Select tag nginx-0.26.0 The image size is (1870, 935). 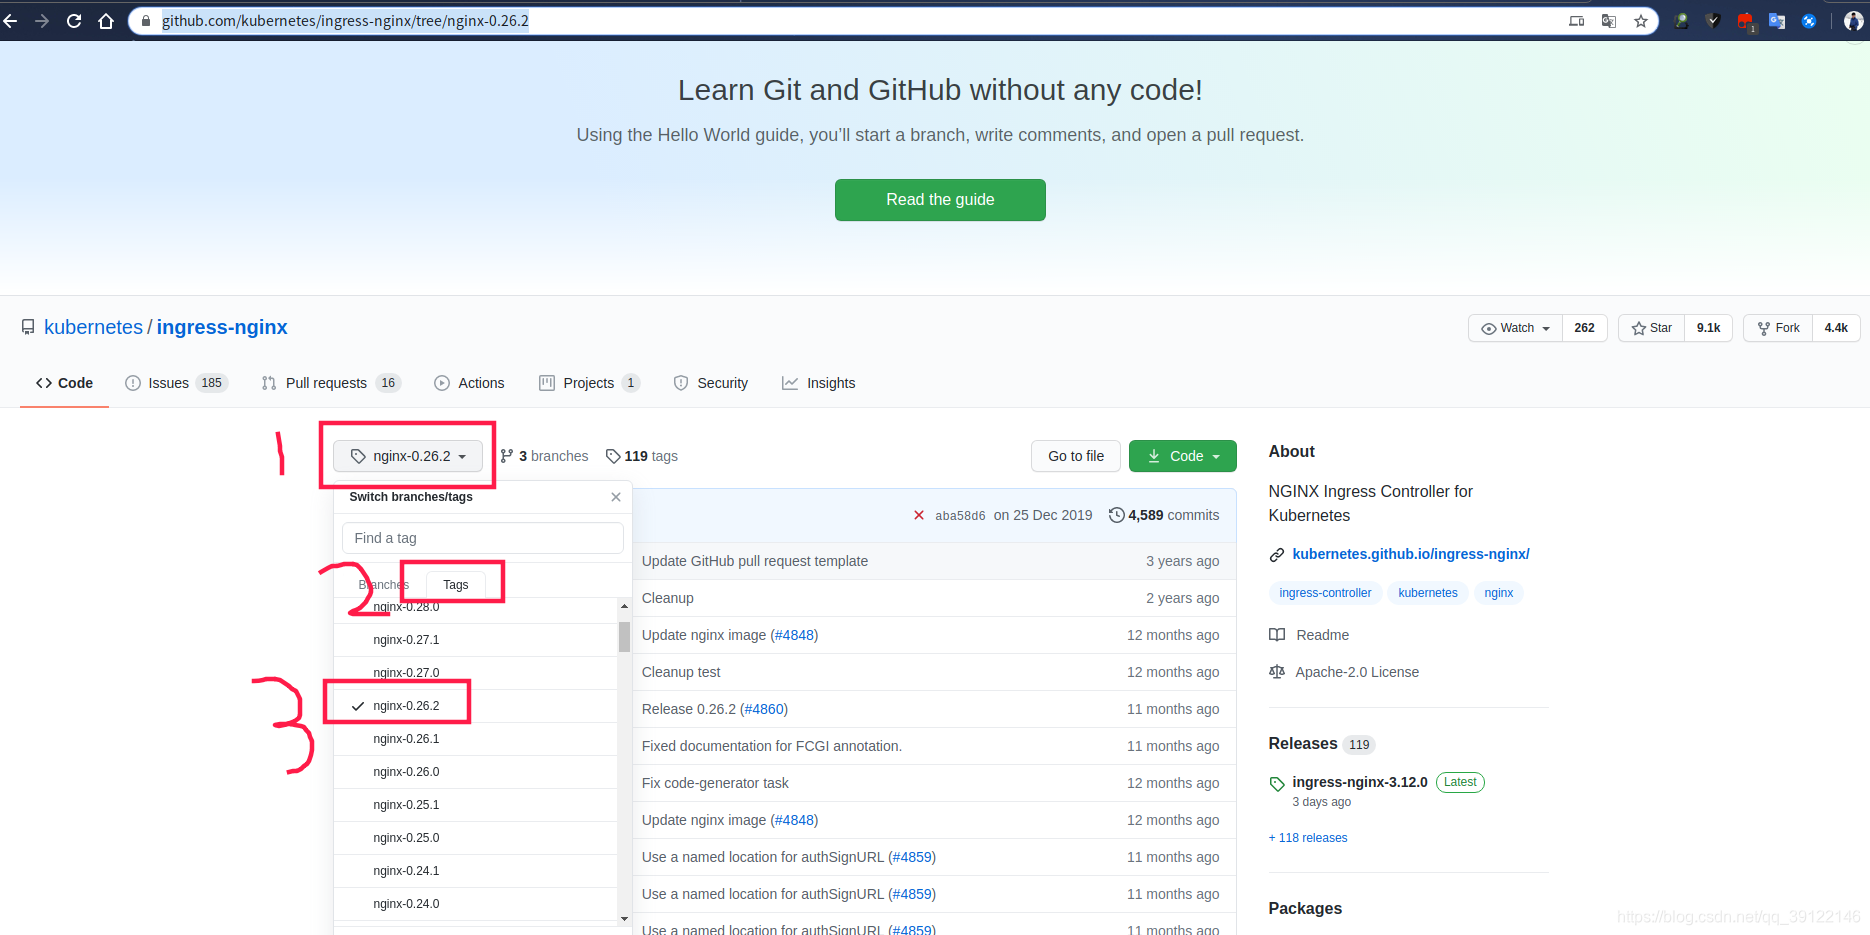click(x=475, y=772)
